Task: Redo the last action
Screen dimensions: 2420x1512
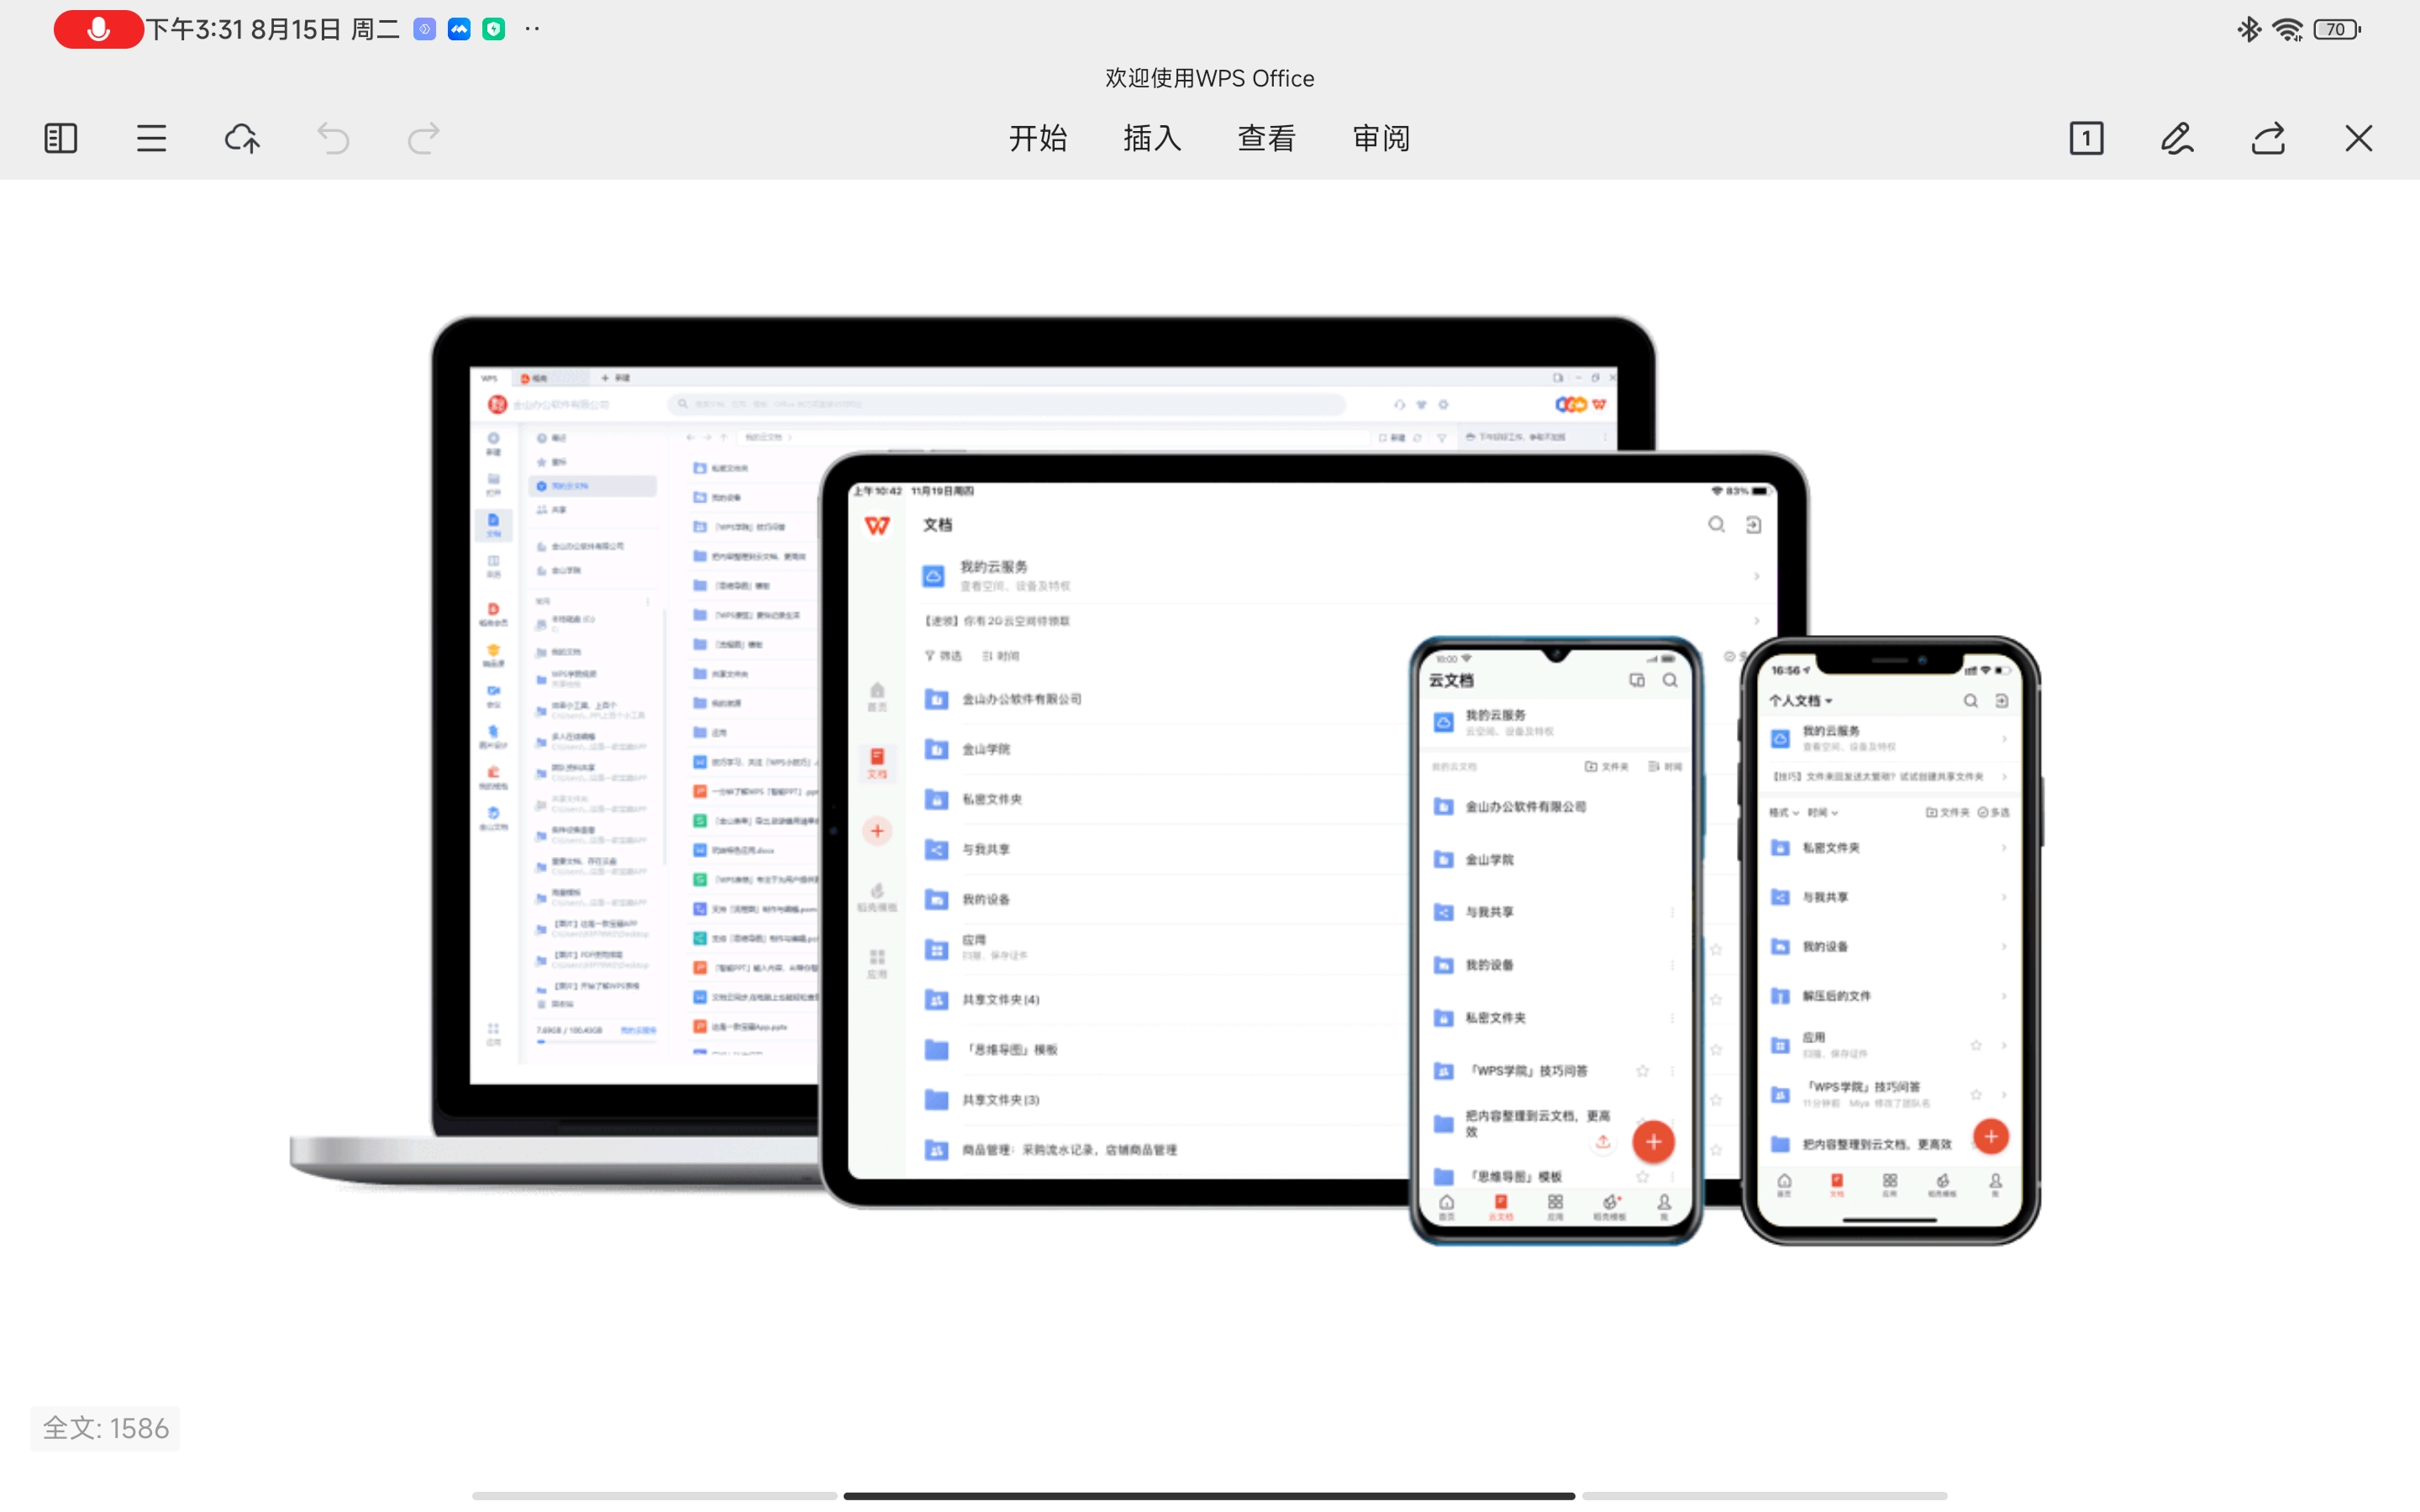Action: (x=424, y=138)
